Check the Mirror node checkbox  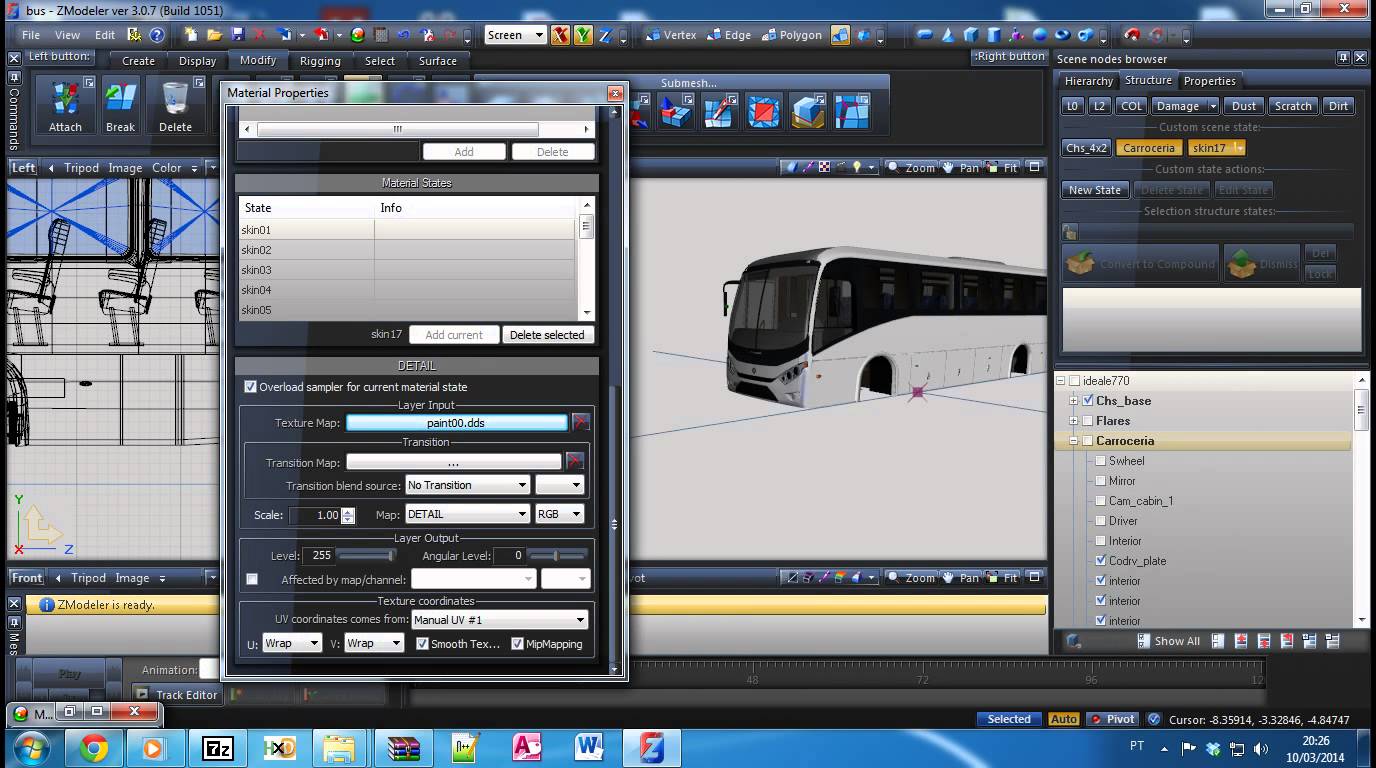1101,481
